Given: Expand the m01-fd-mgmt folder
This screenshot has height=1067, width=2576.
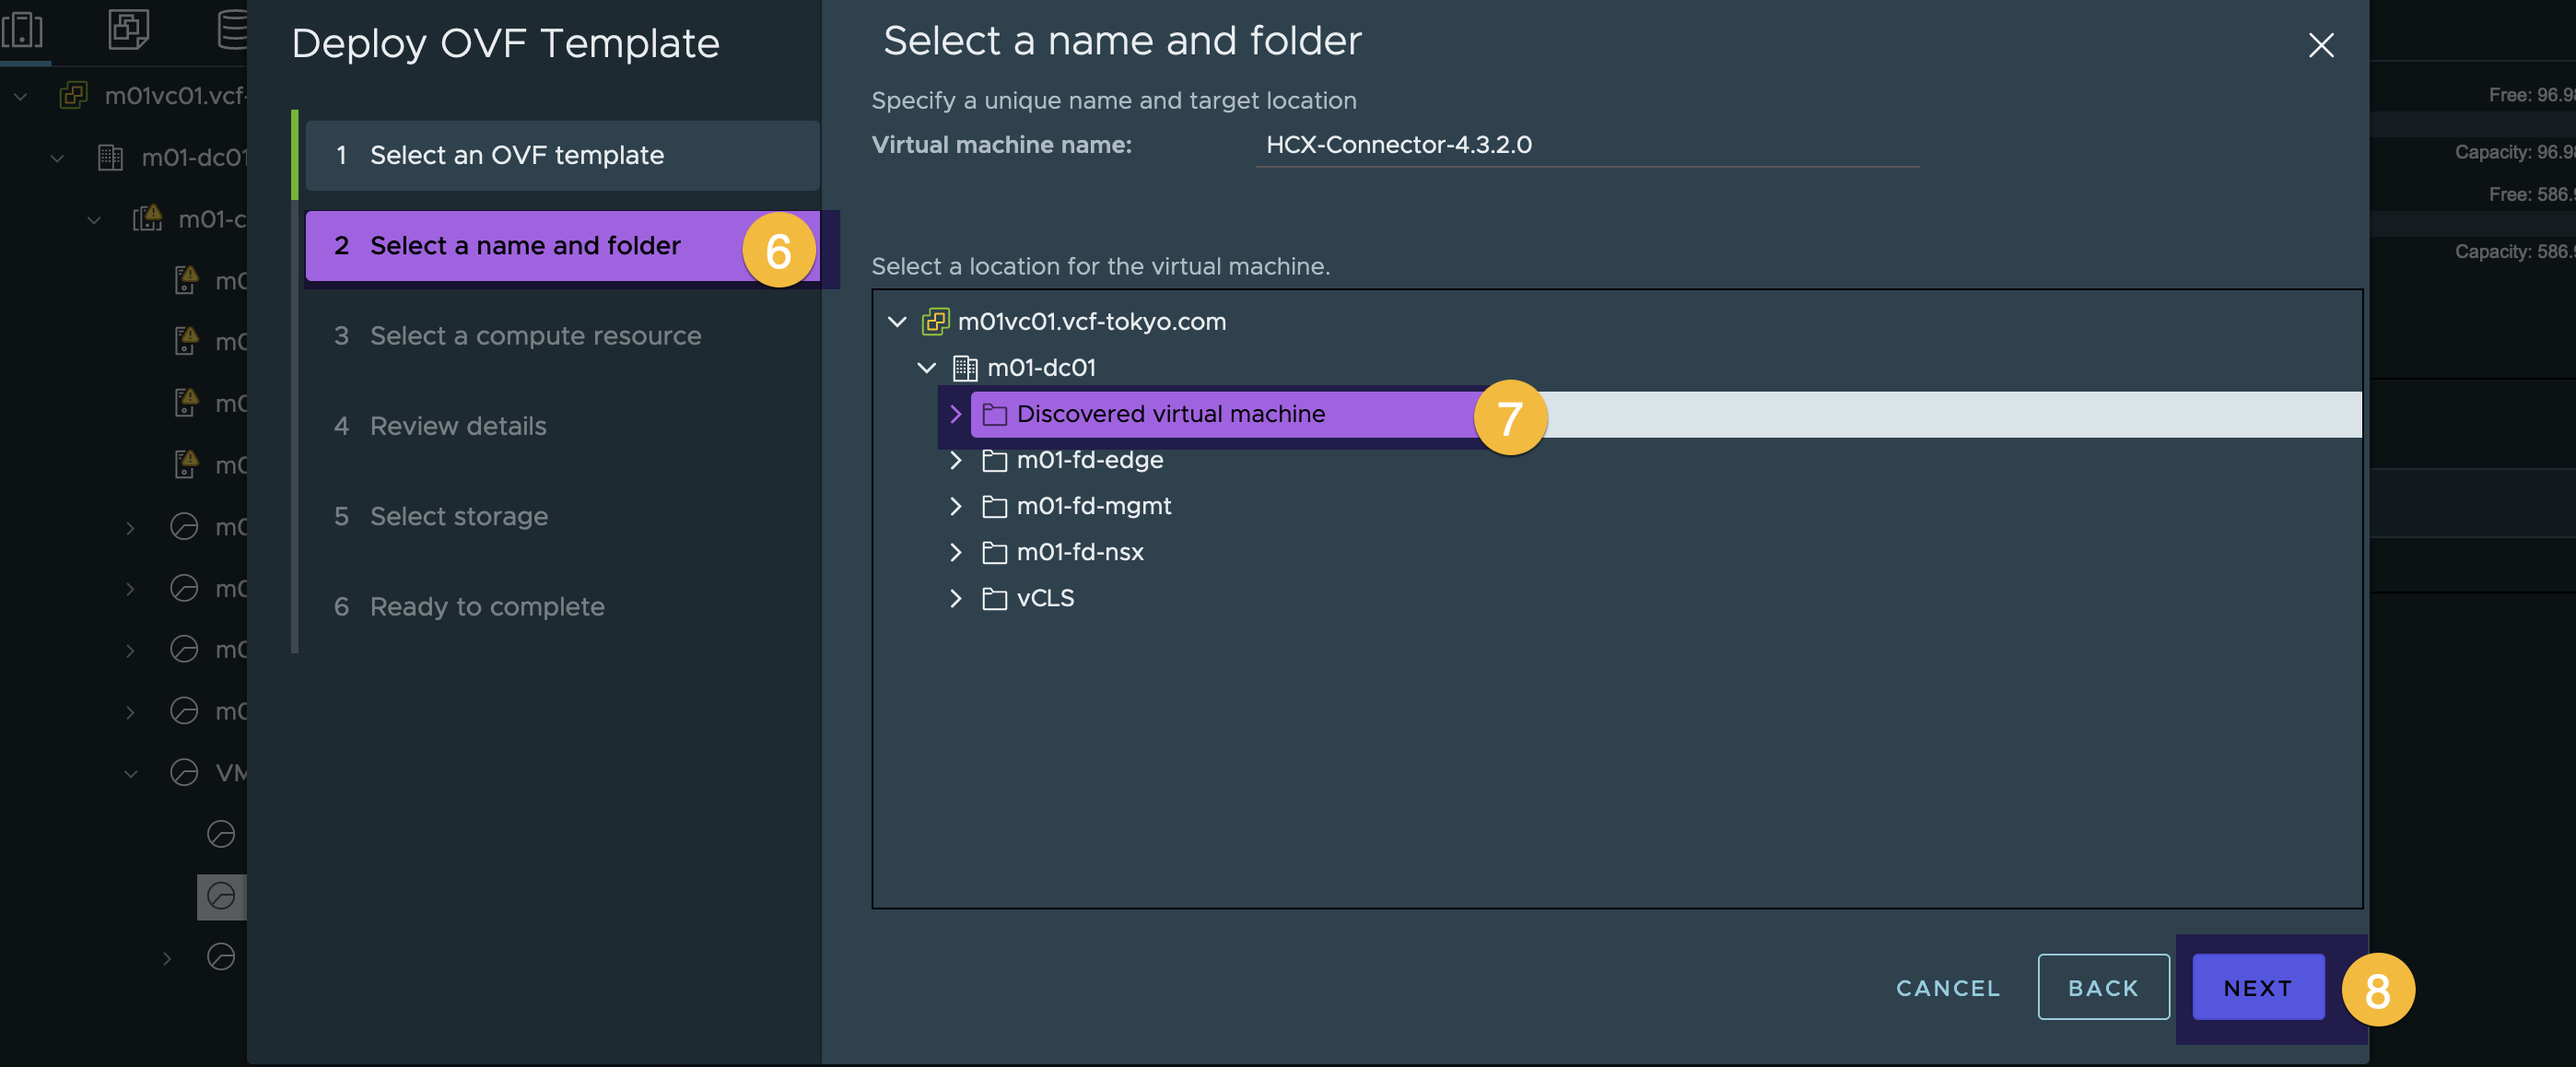Looking at the screenshot, I should (956, 506).
